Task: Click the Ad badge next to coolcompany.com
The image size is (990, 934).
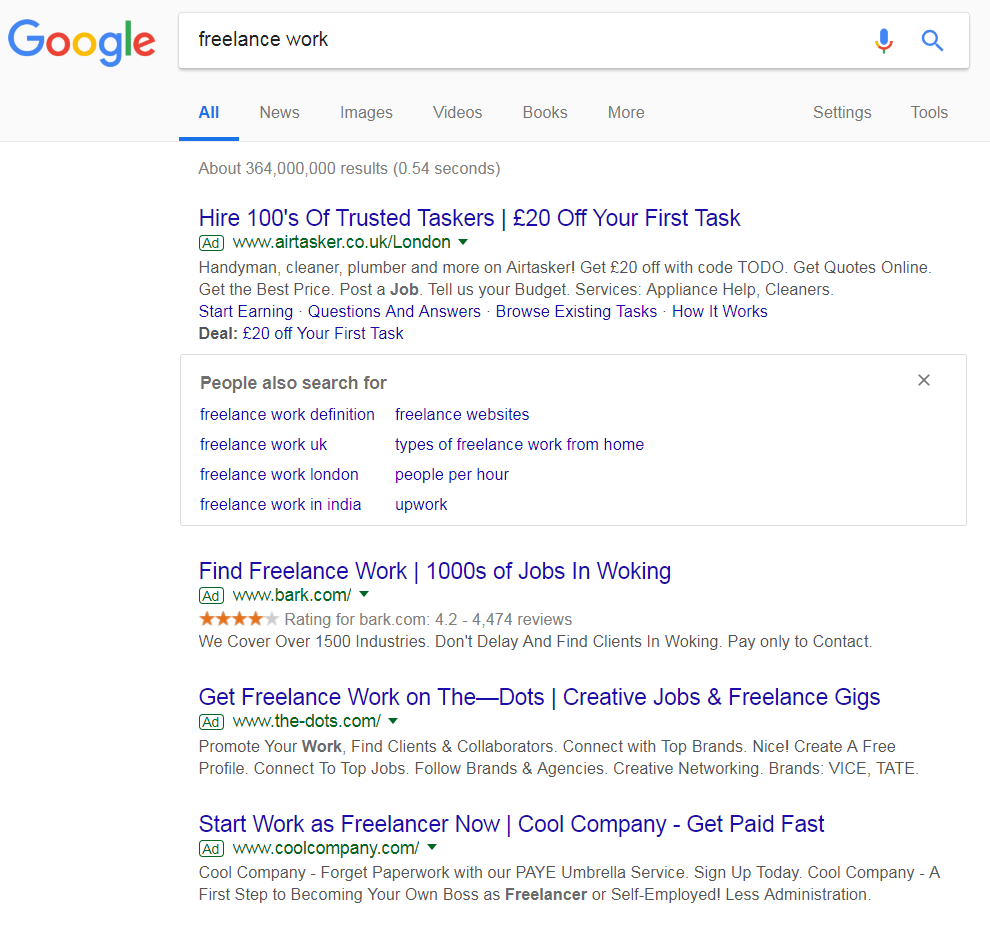Action: coord(212,849)
